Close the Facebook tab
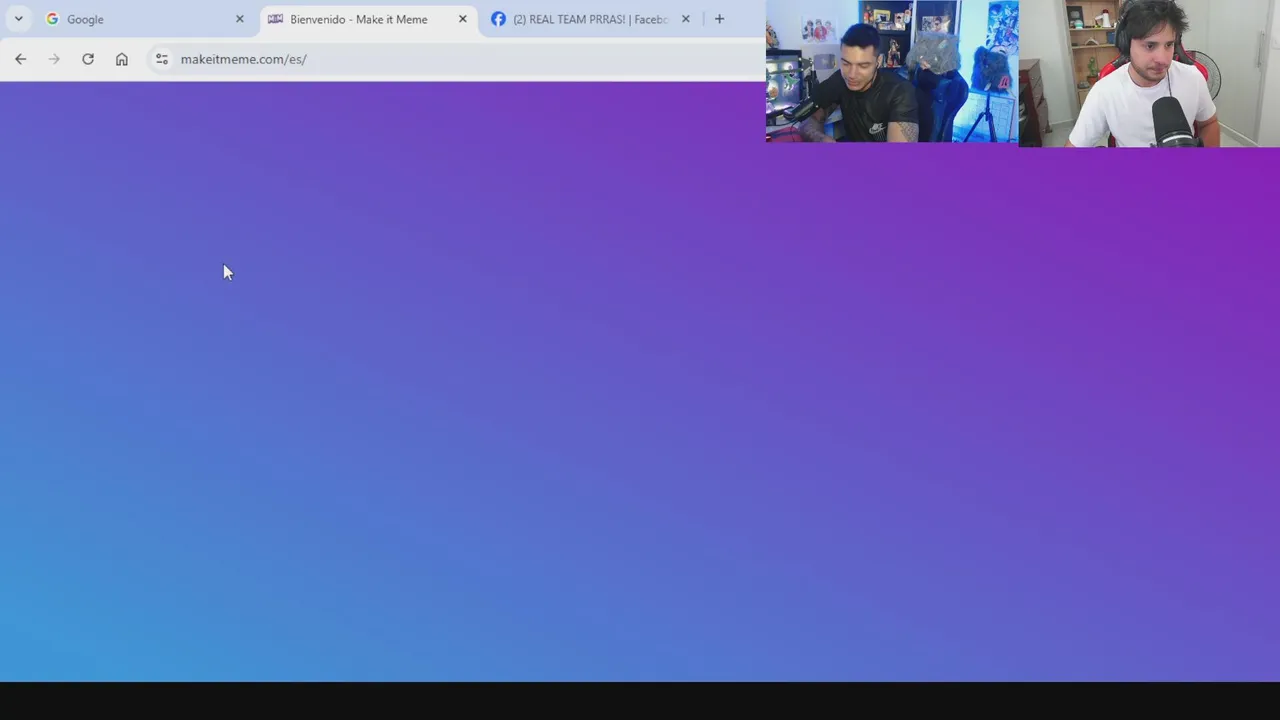Viewport: 1280px width, 720px height. click(685, 19)
